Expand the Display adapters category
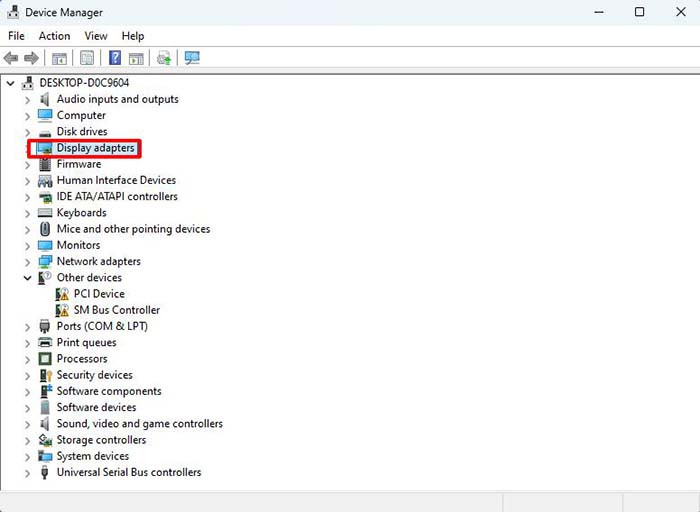The image size is (700, 512). 28,148
